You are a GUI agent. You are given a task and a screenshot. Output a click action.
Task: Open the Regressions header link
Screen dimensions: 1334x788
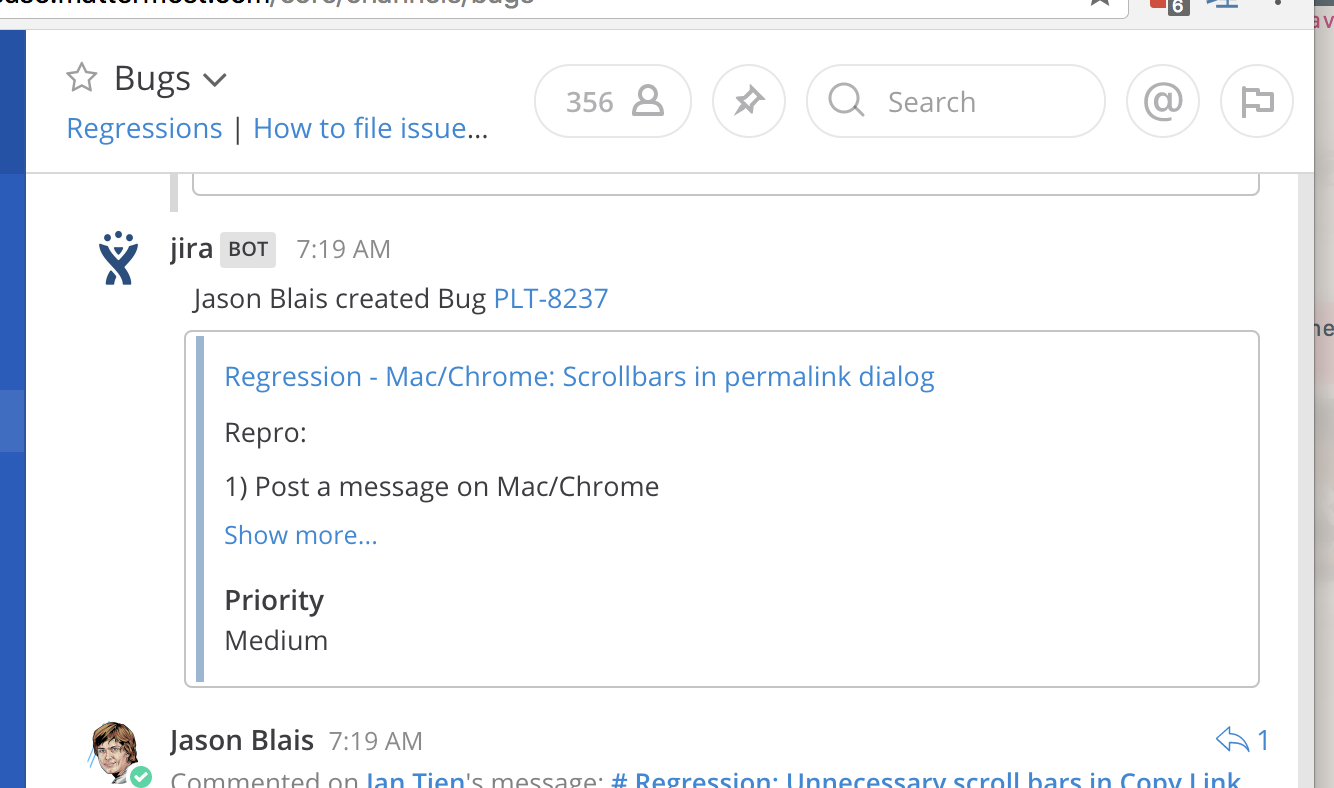pyautogui.click(x=144, y=129)
